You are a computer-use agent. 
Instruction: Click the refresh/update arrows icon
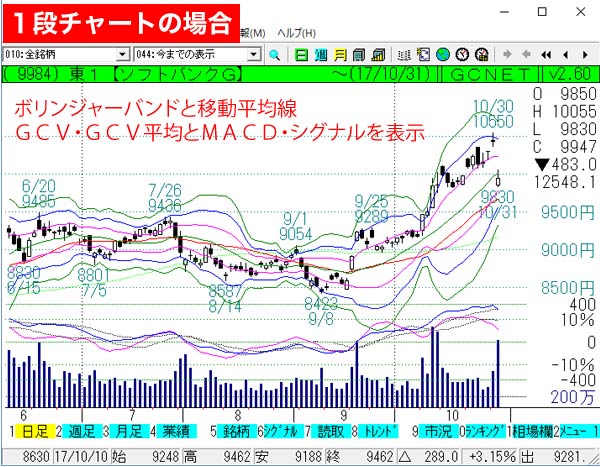coord(423,55)
